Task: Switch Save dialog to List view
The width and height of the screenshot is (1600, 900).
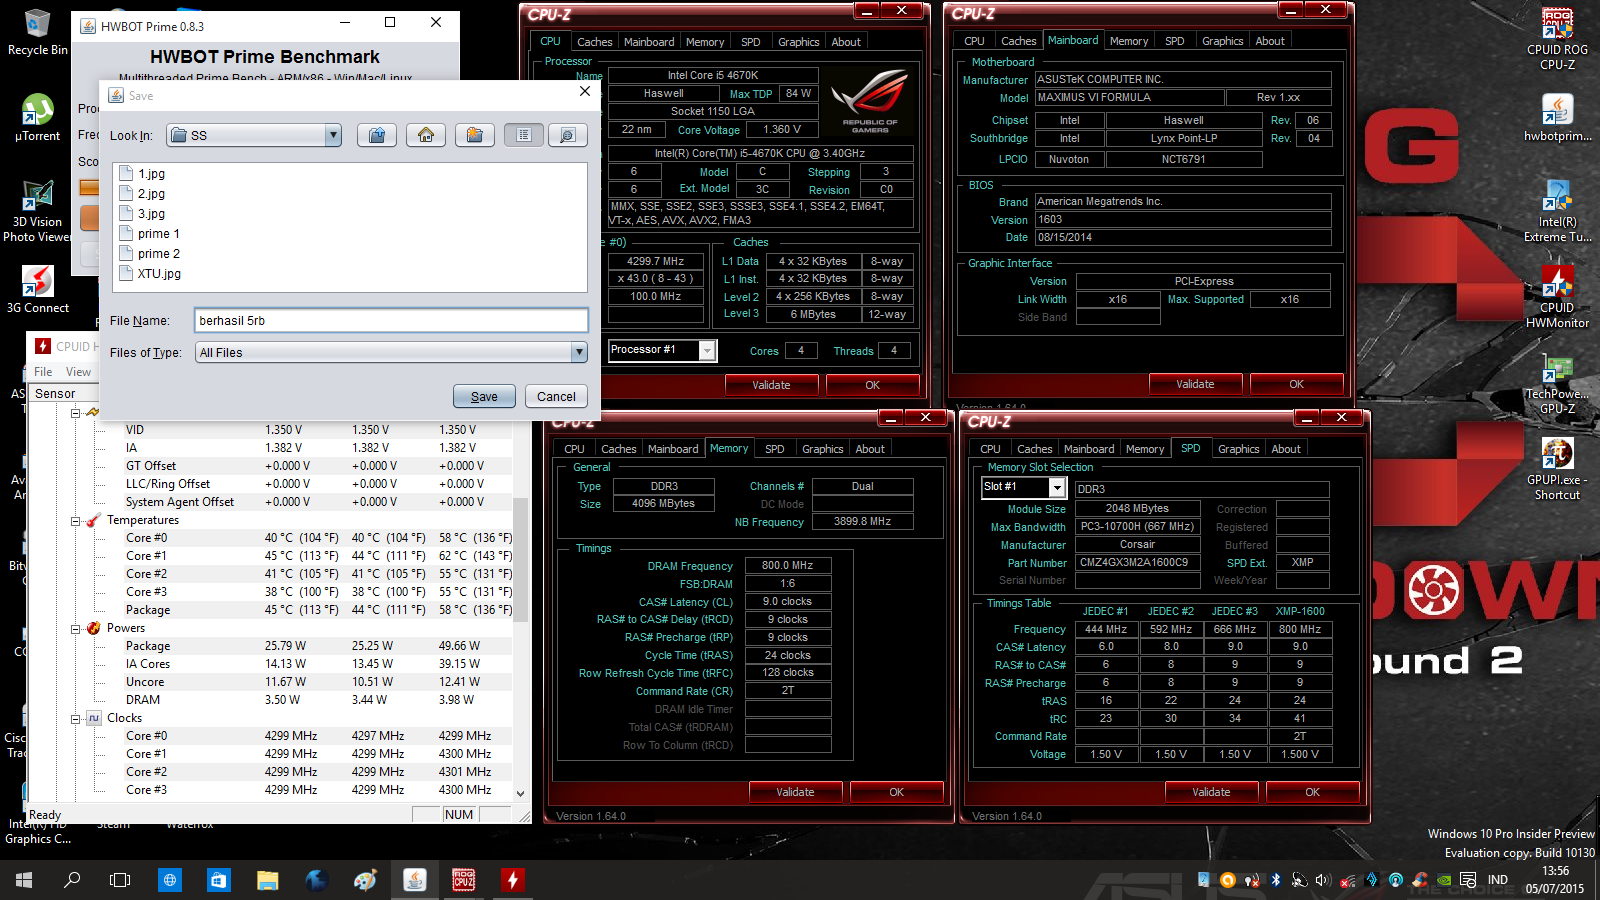Action: coord(524,135)
